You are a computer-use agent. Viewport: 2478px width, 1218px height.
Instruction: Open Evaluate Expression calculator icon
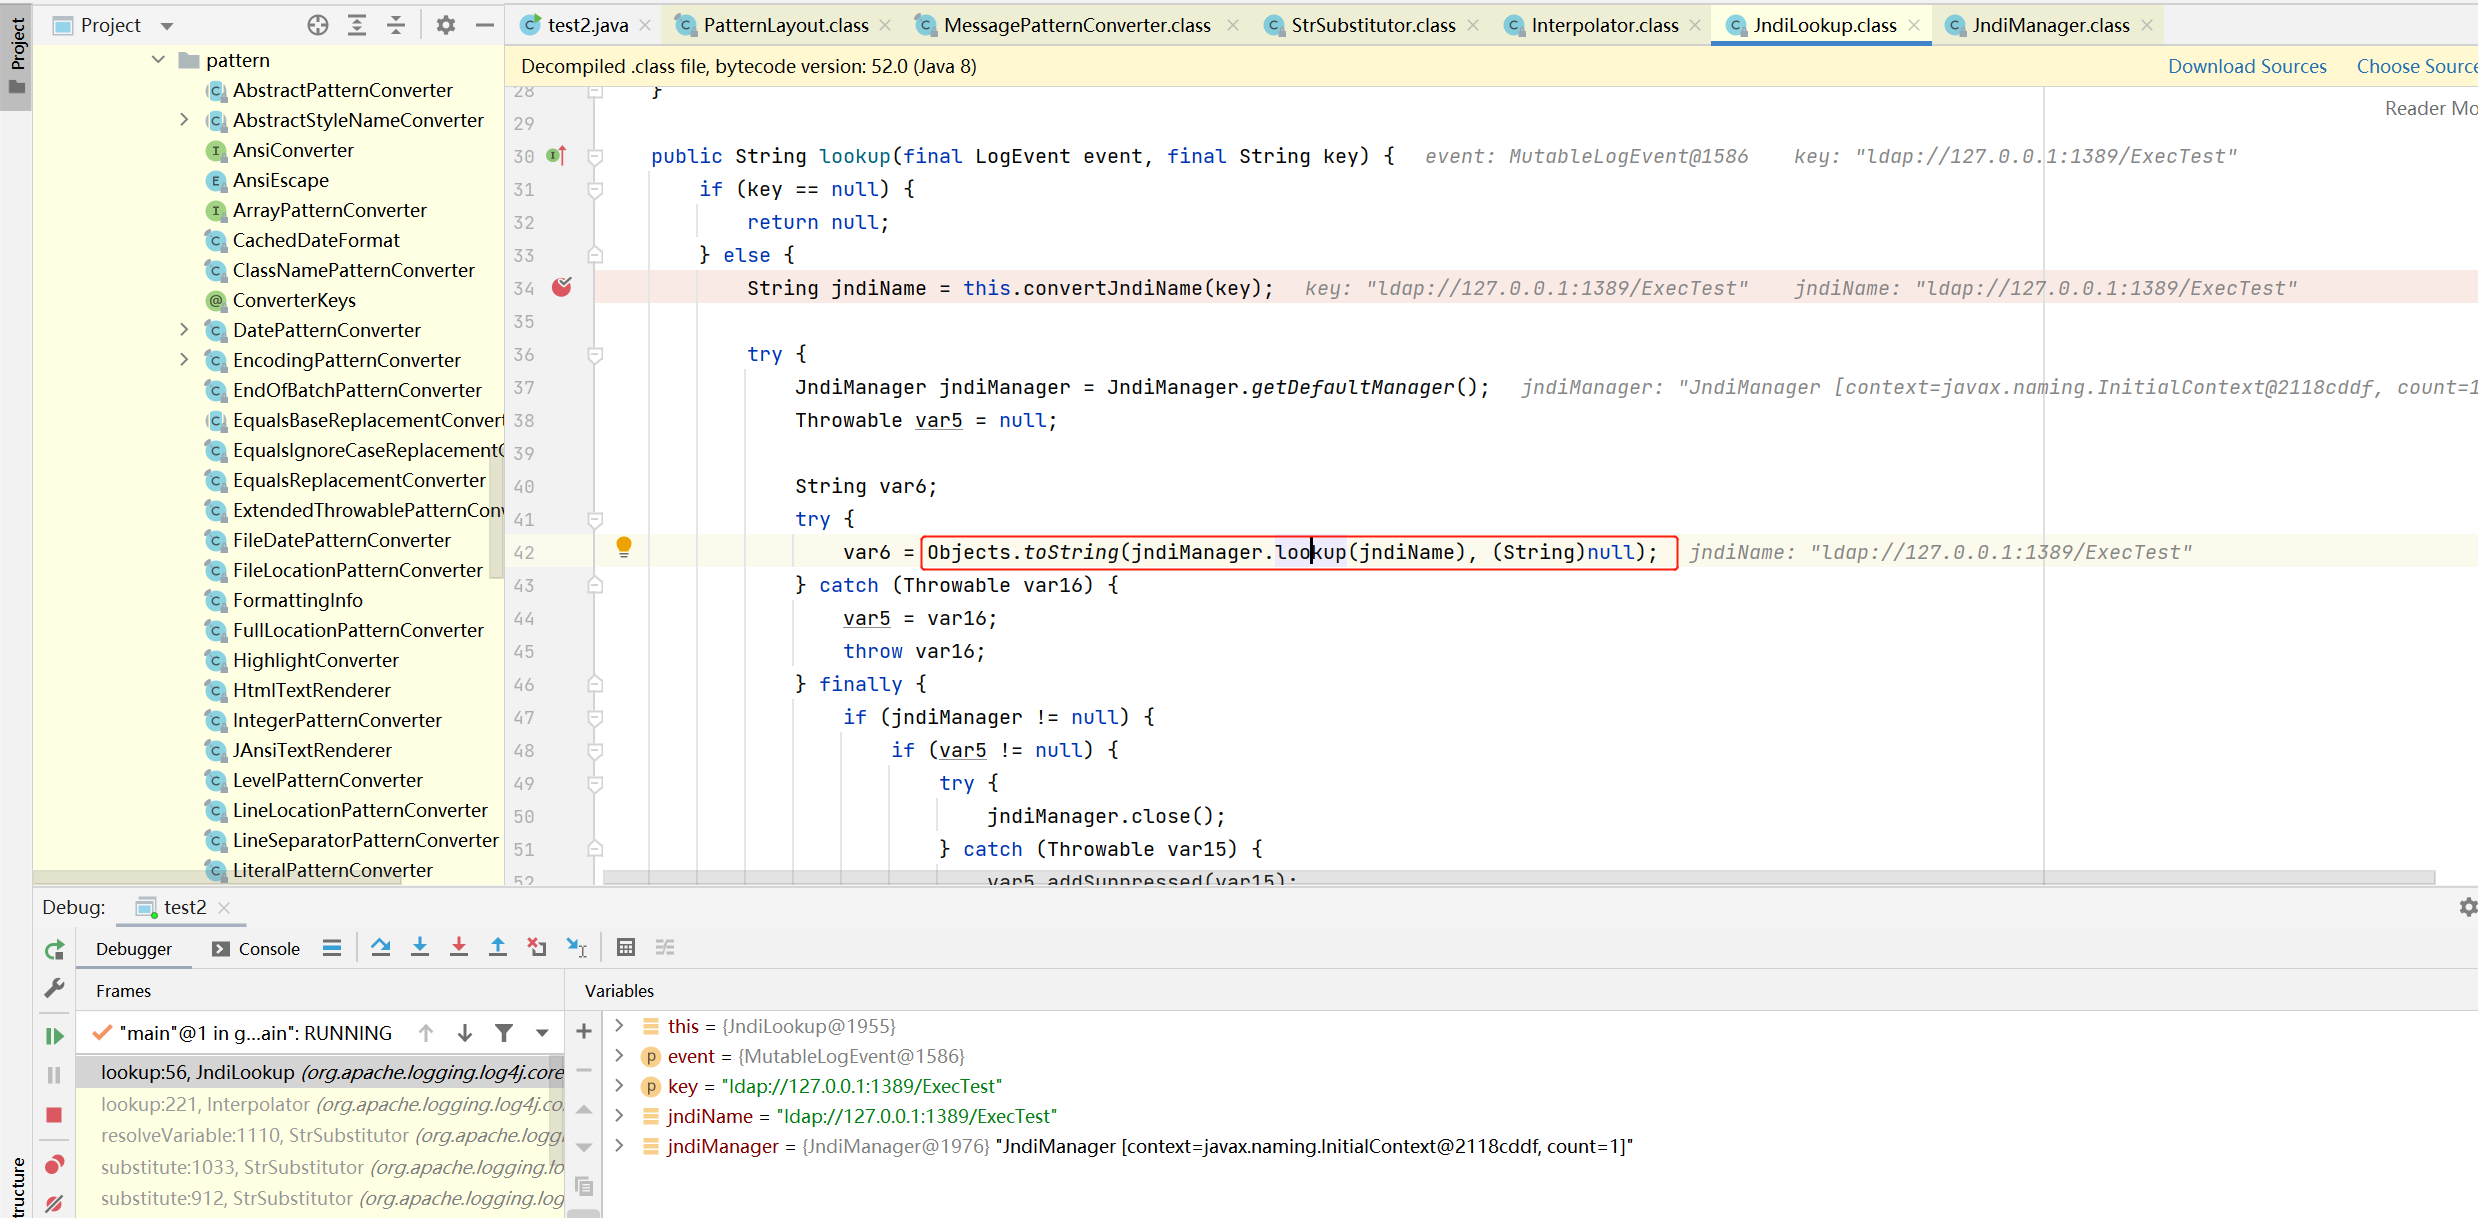pyautogui.click(x=626, y=947)
